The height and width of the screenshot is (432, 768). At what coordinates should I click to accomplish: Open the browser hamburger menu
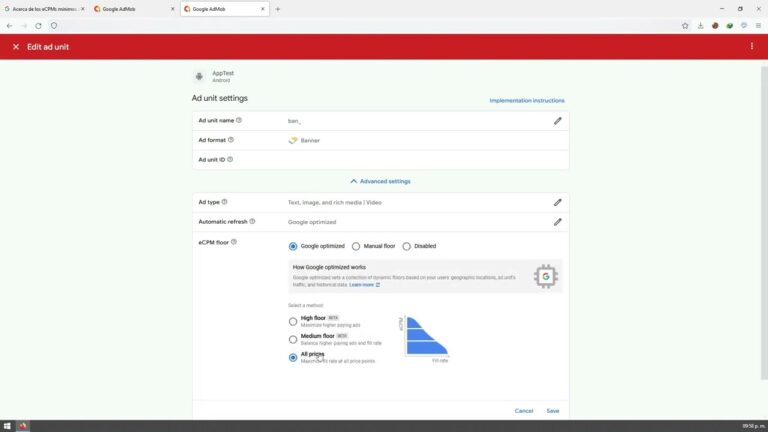click(758, 25)
